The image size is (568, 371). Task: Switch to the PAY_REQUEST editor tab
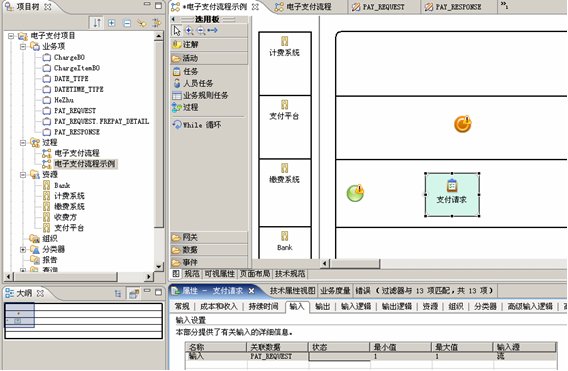pos(379,7)
